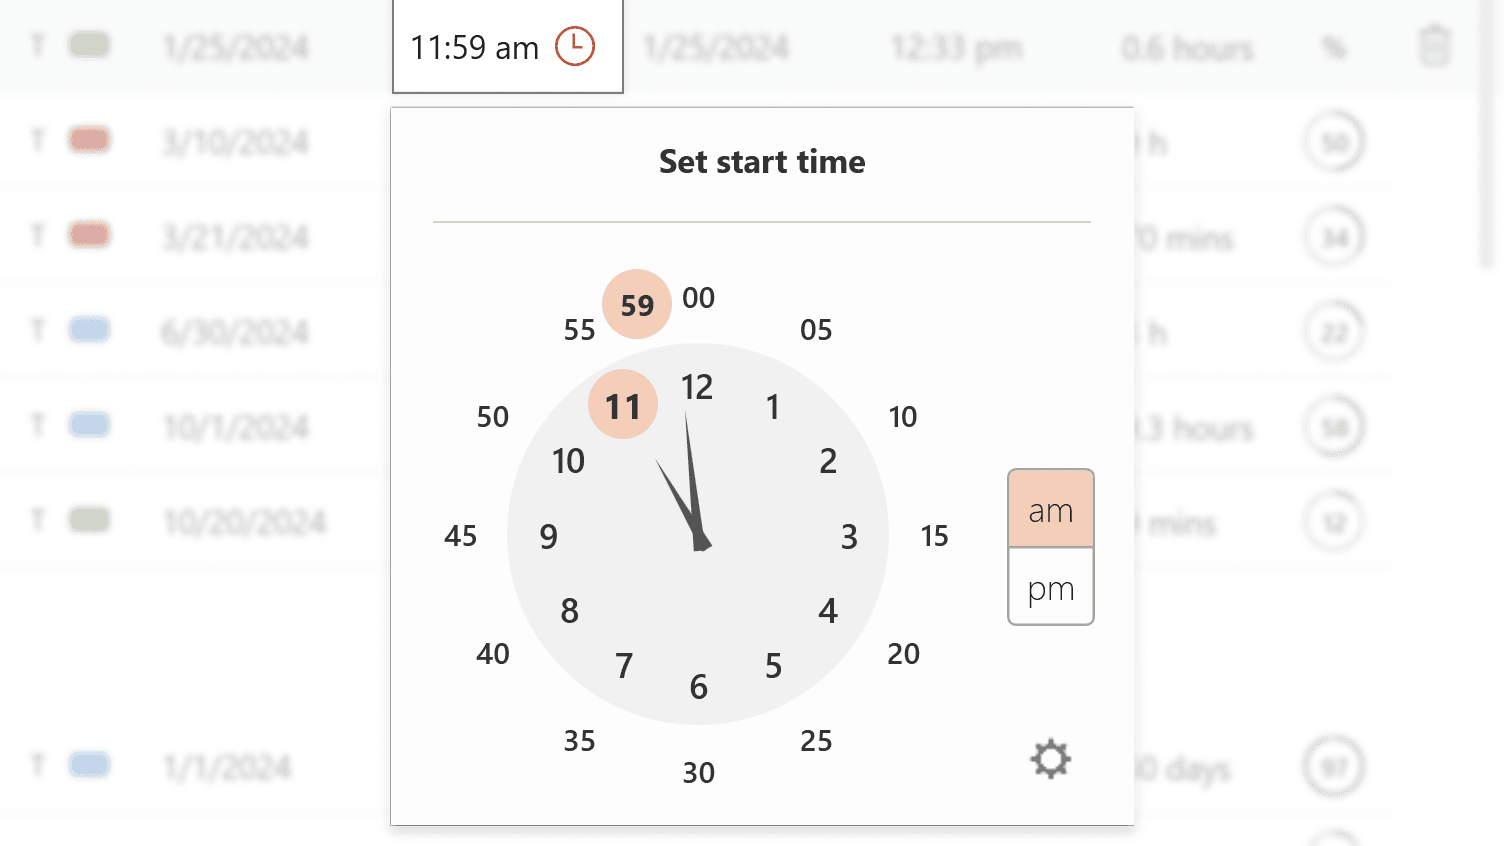Switch the time period to pm
1504x846 pixels.
1050,588
